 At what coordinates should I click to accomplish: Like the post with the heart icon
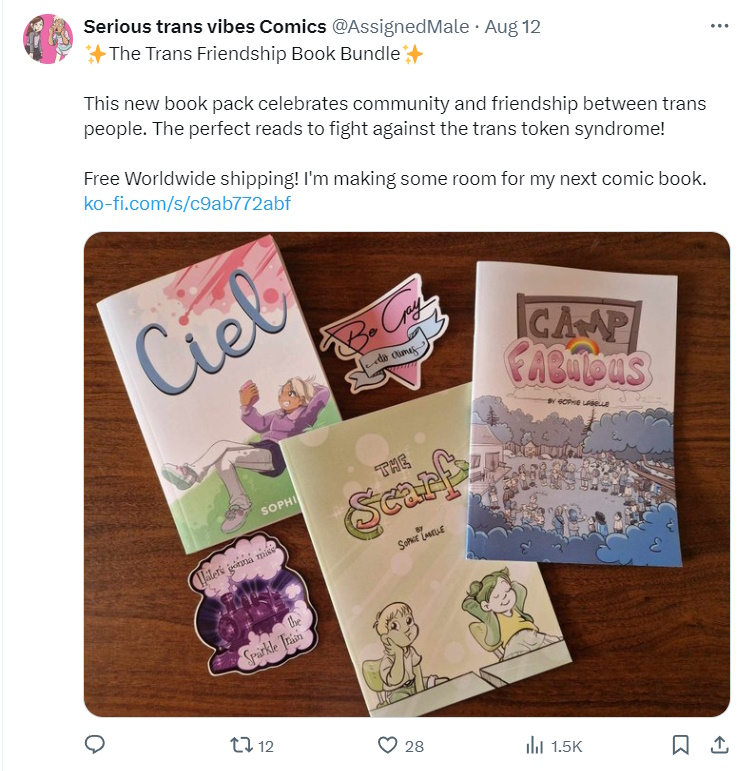click(x=388, y=745)
